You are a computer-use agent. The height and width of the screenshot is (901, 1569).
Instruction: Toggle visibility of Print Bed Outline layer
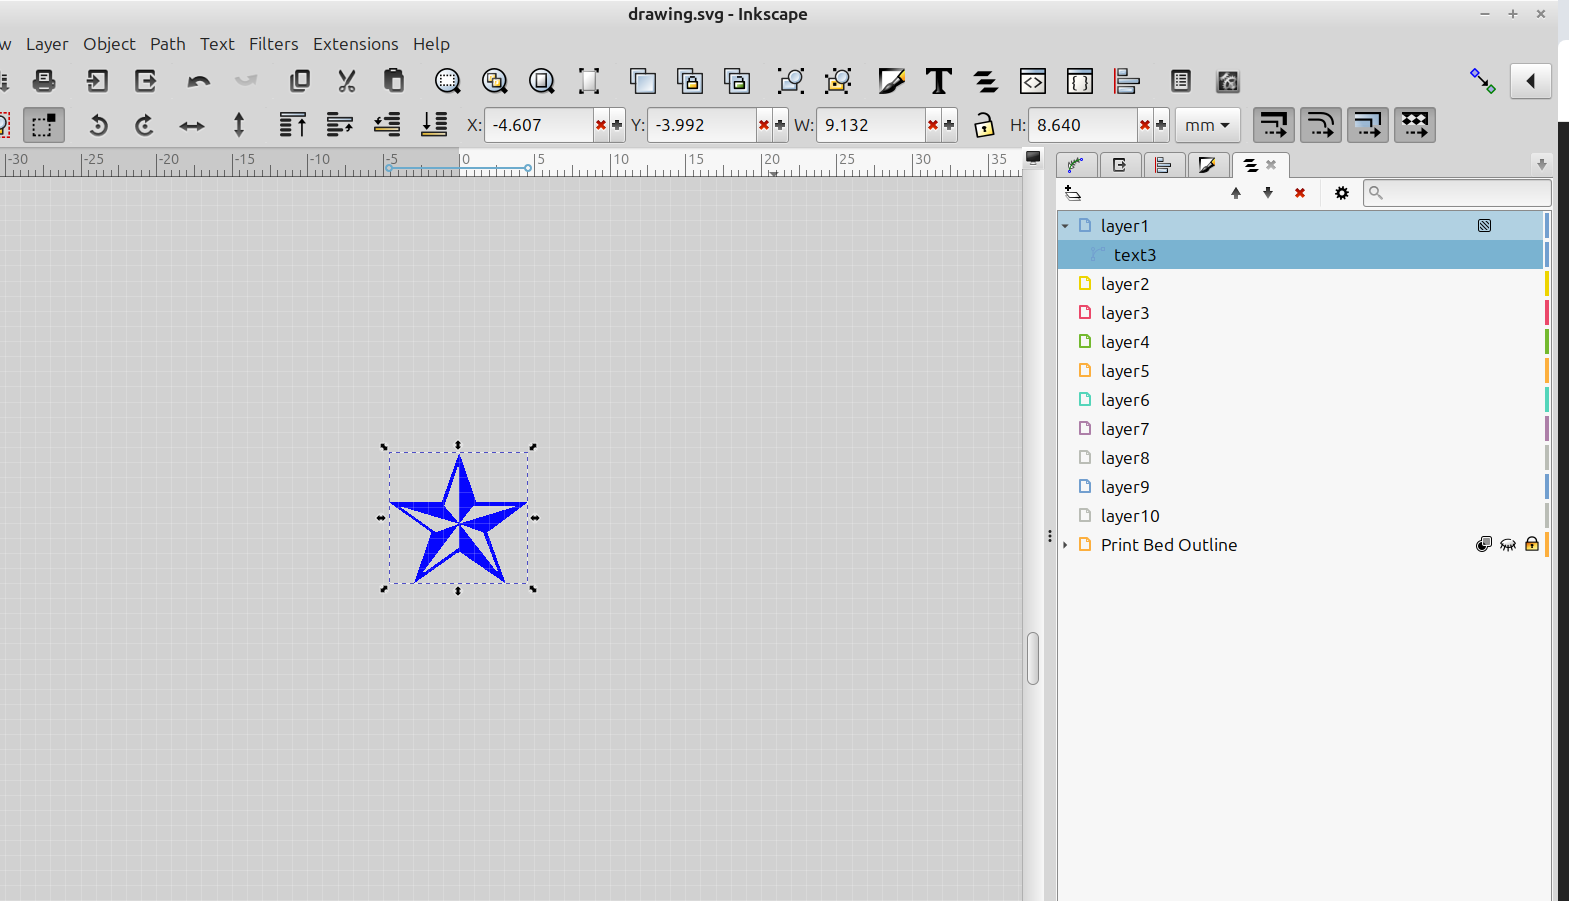(1508, 545)
